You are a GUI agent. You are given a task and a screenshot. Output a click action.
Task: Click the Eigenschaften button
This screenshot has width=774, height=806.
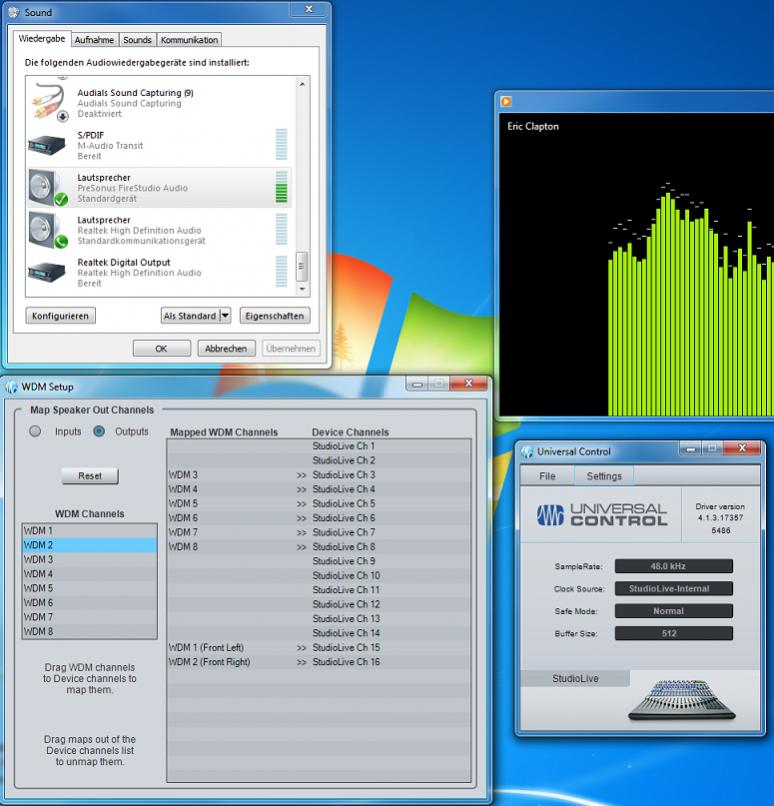(274, 316)
